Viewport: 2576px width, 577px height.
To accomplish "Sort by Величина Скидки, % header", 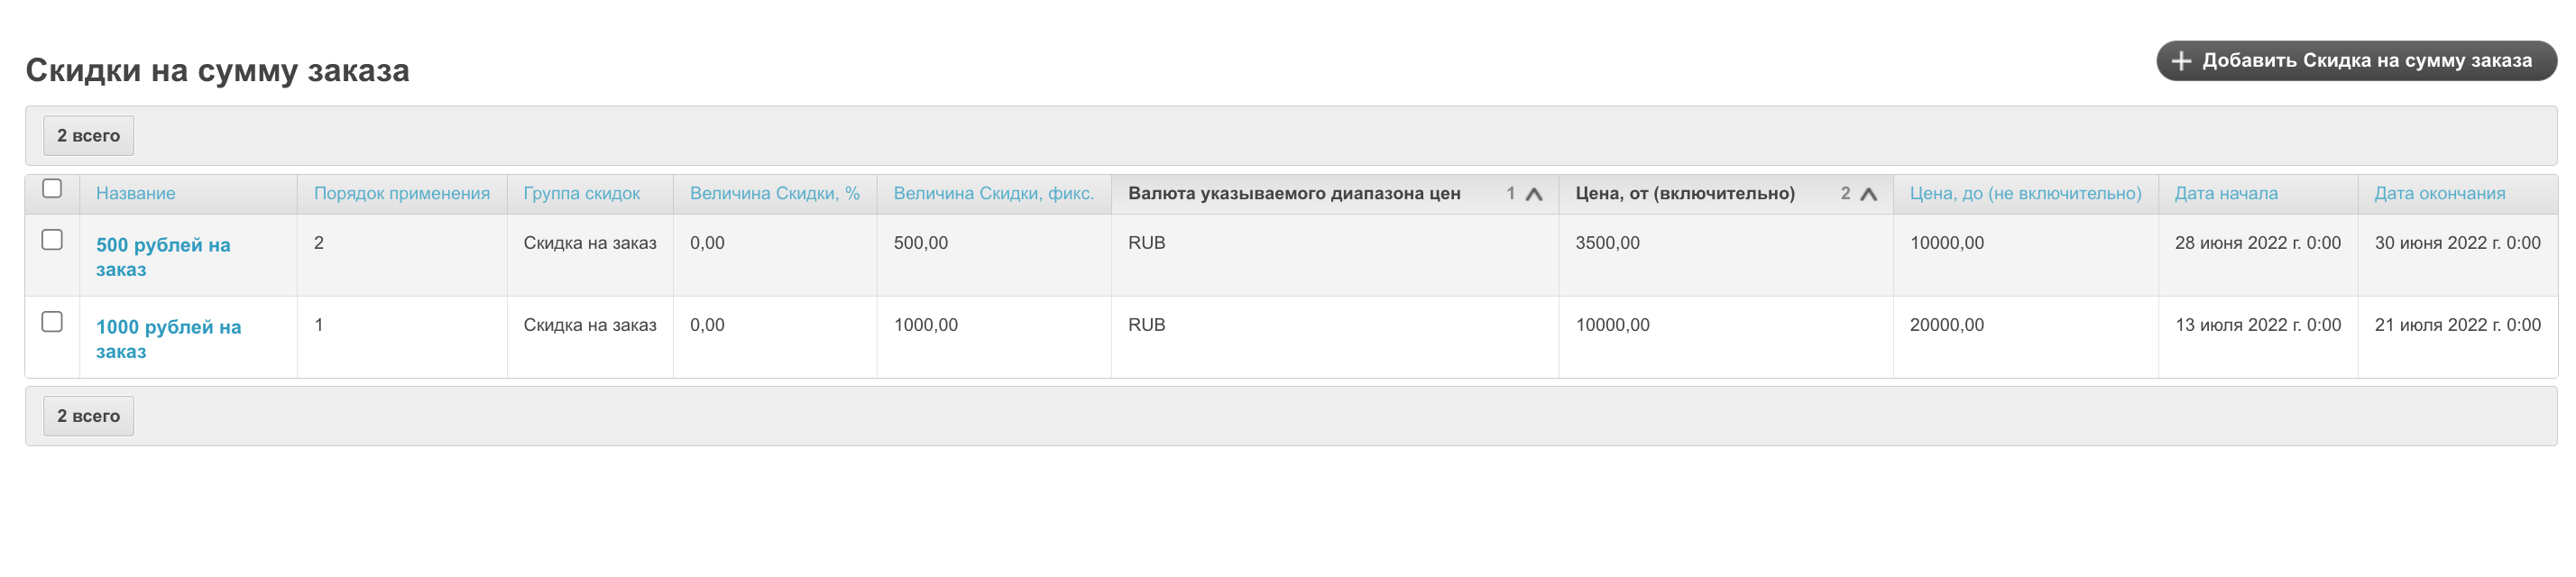I will pyautogui.click(x=774, y=194).
